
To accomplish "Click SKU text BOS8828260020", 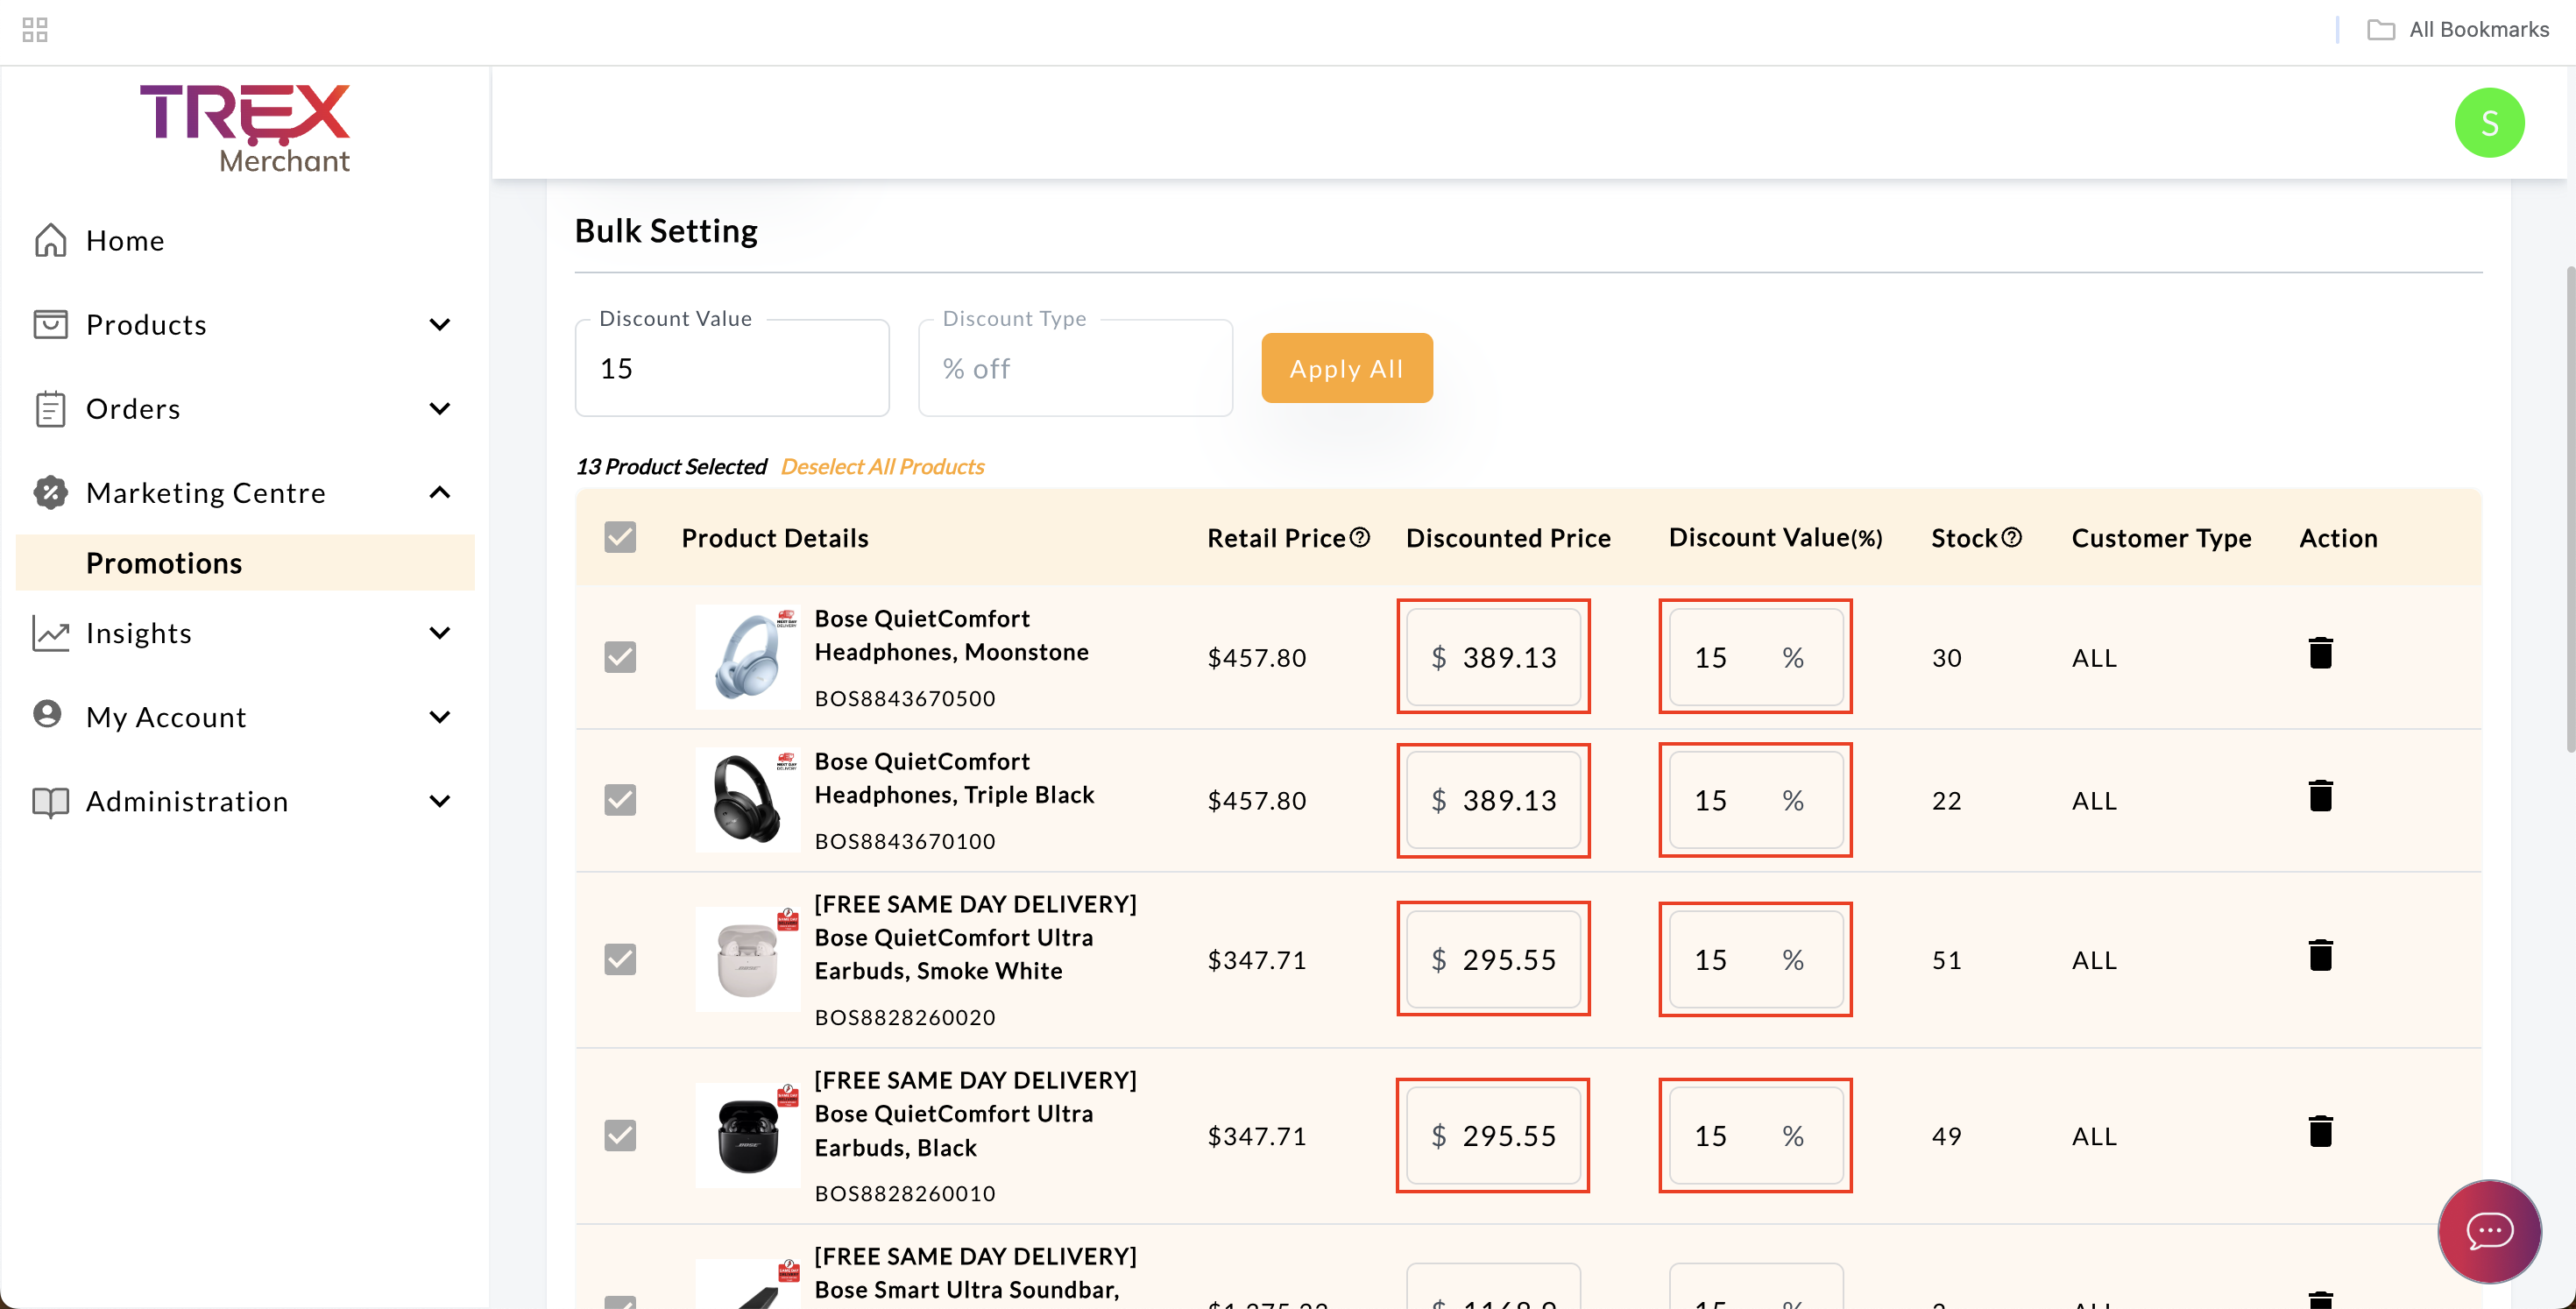I will point(905,1017).
